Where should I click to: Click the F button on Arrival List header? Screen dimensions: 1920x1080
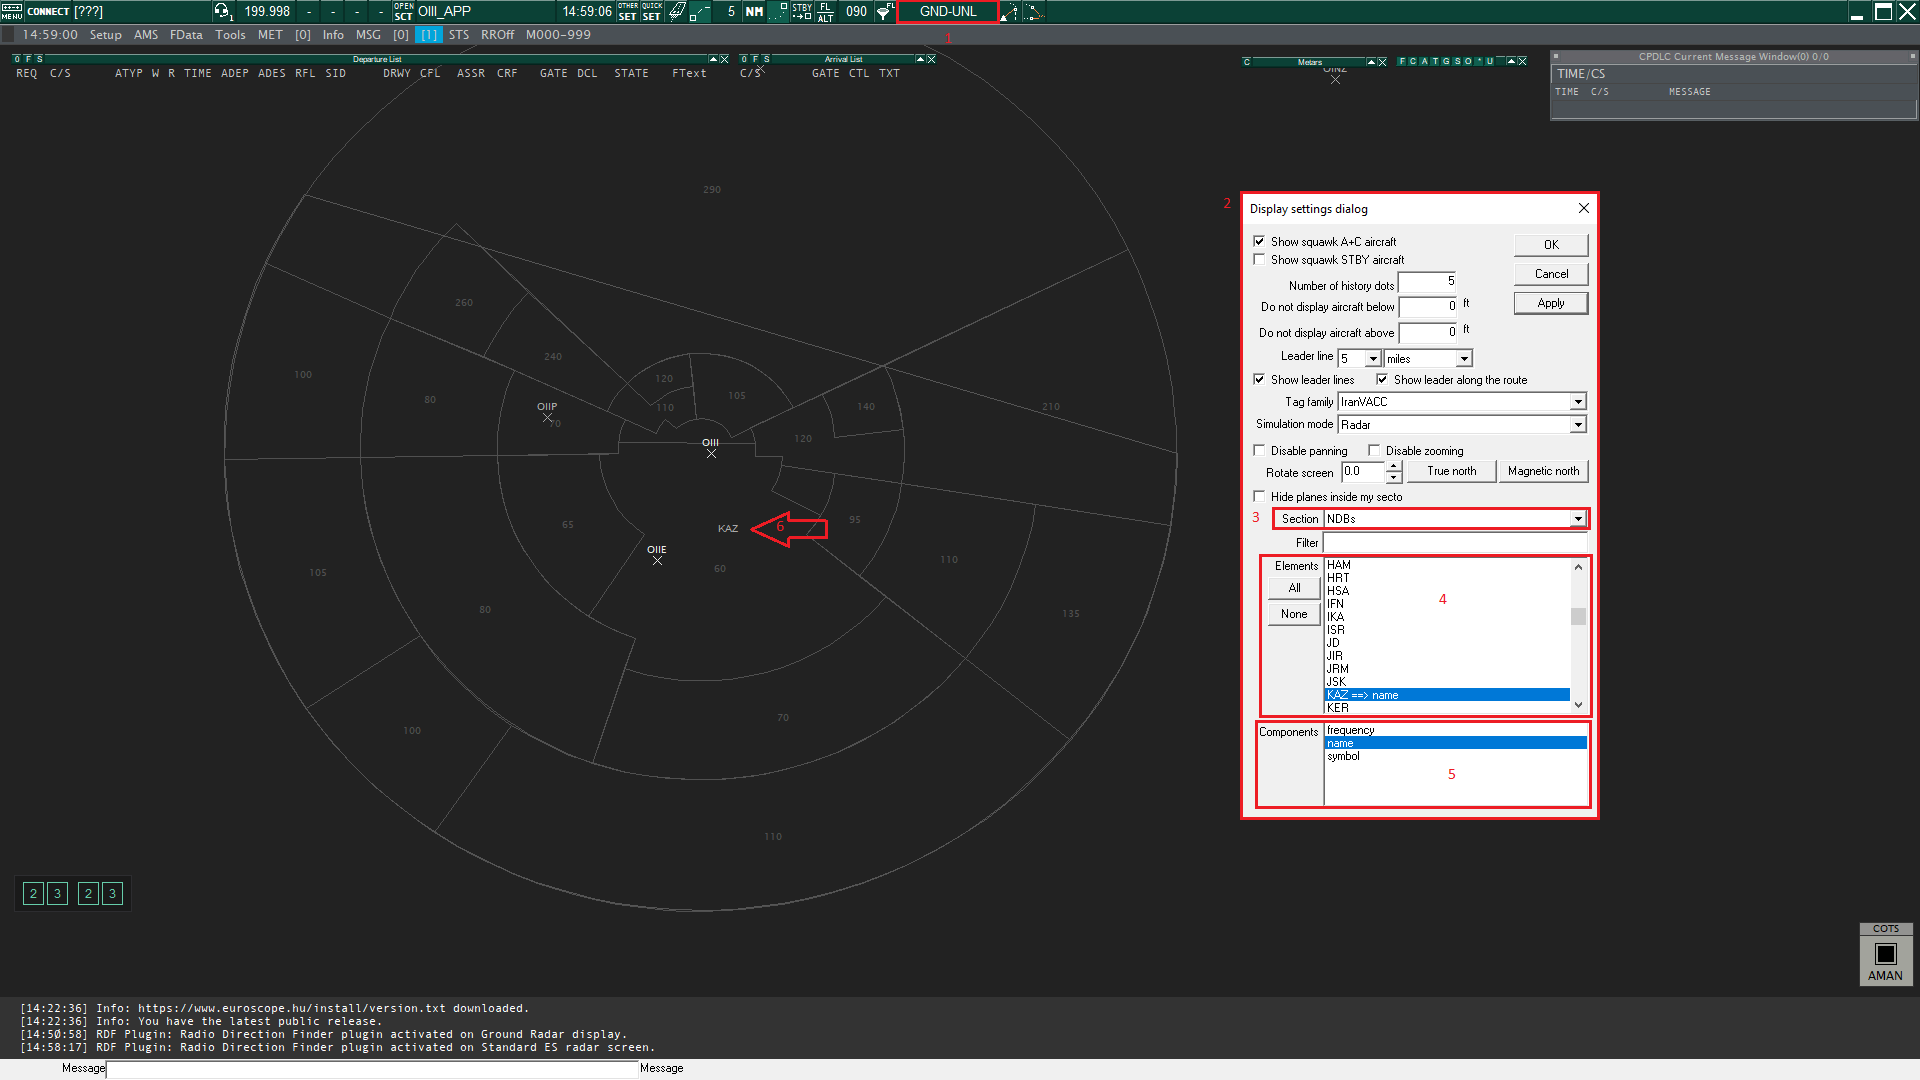click(x=755, y=59)
